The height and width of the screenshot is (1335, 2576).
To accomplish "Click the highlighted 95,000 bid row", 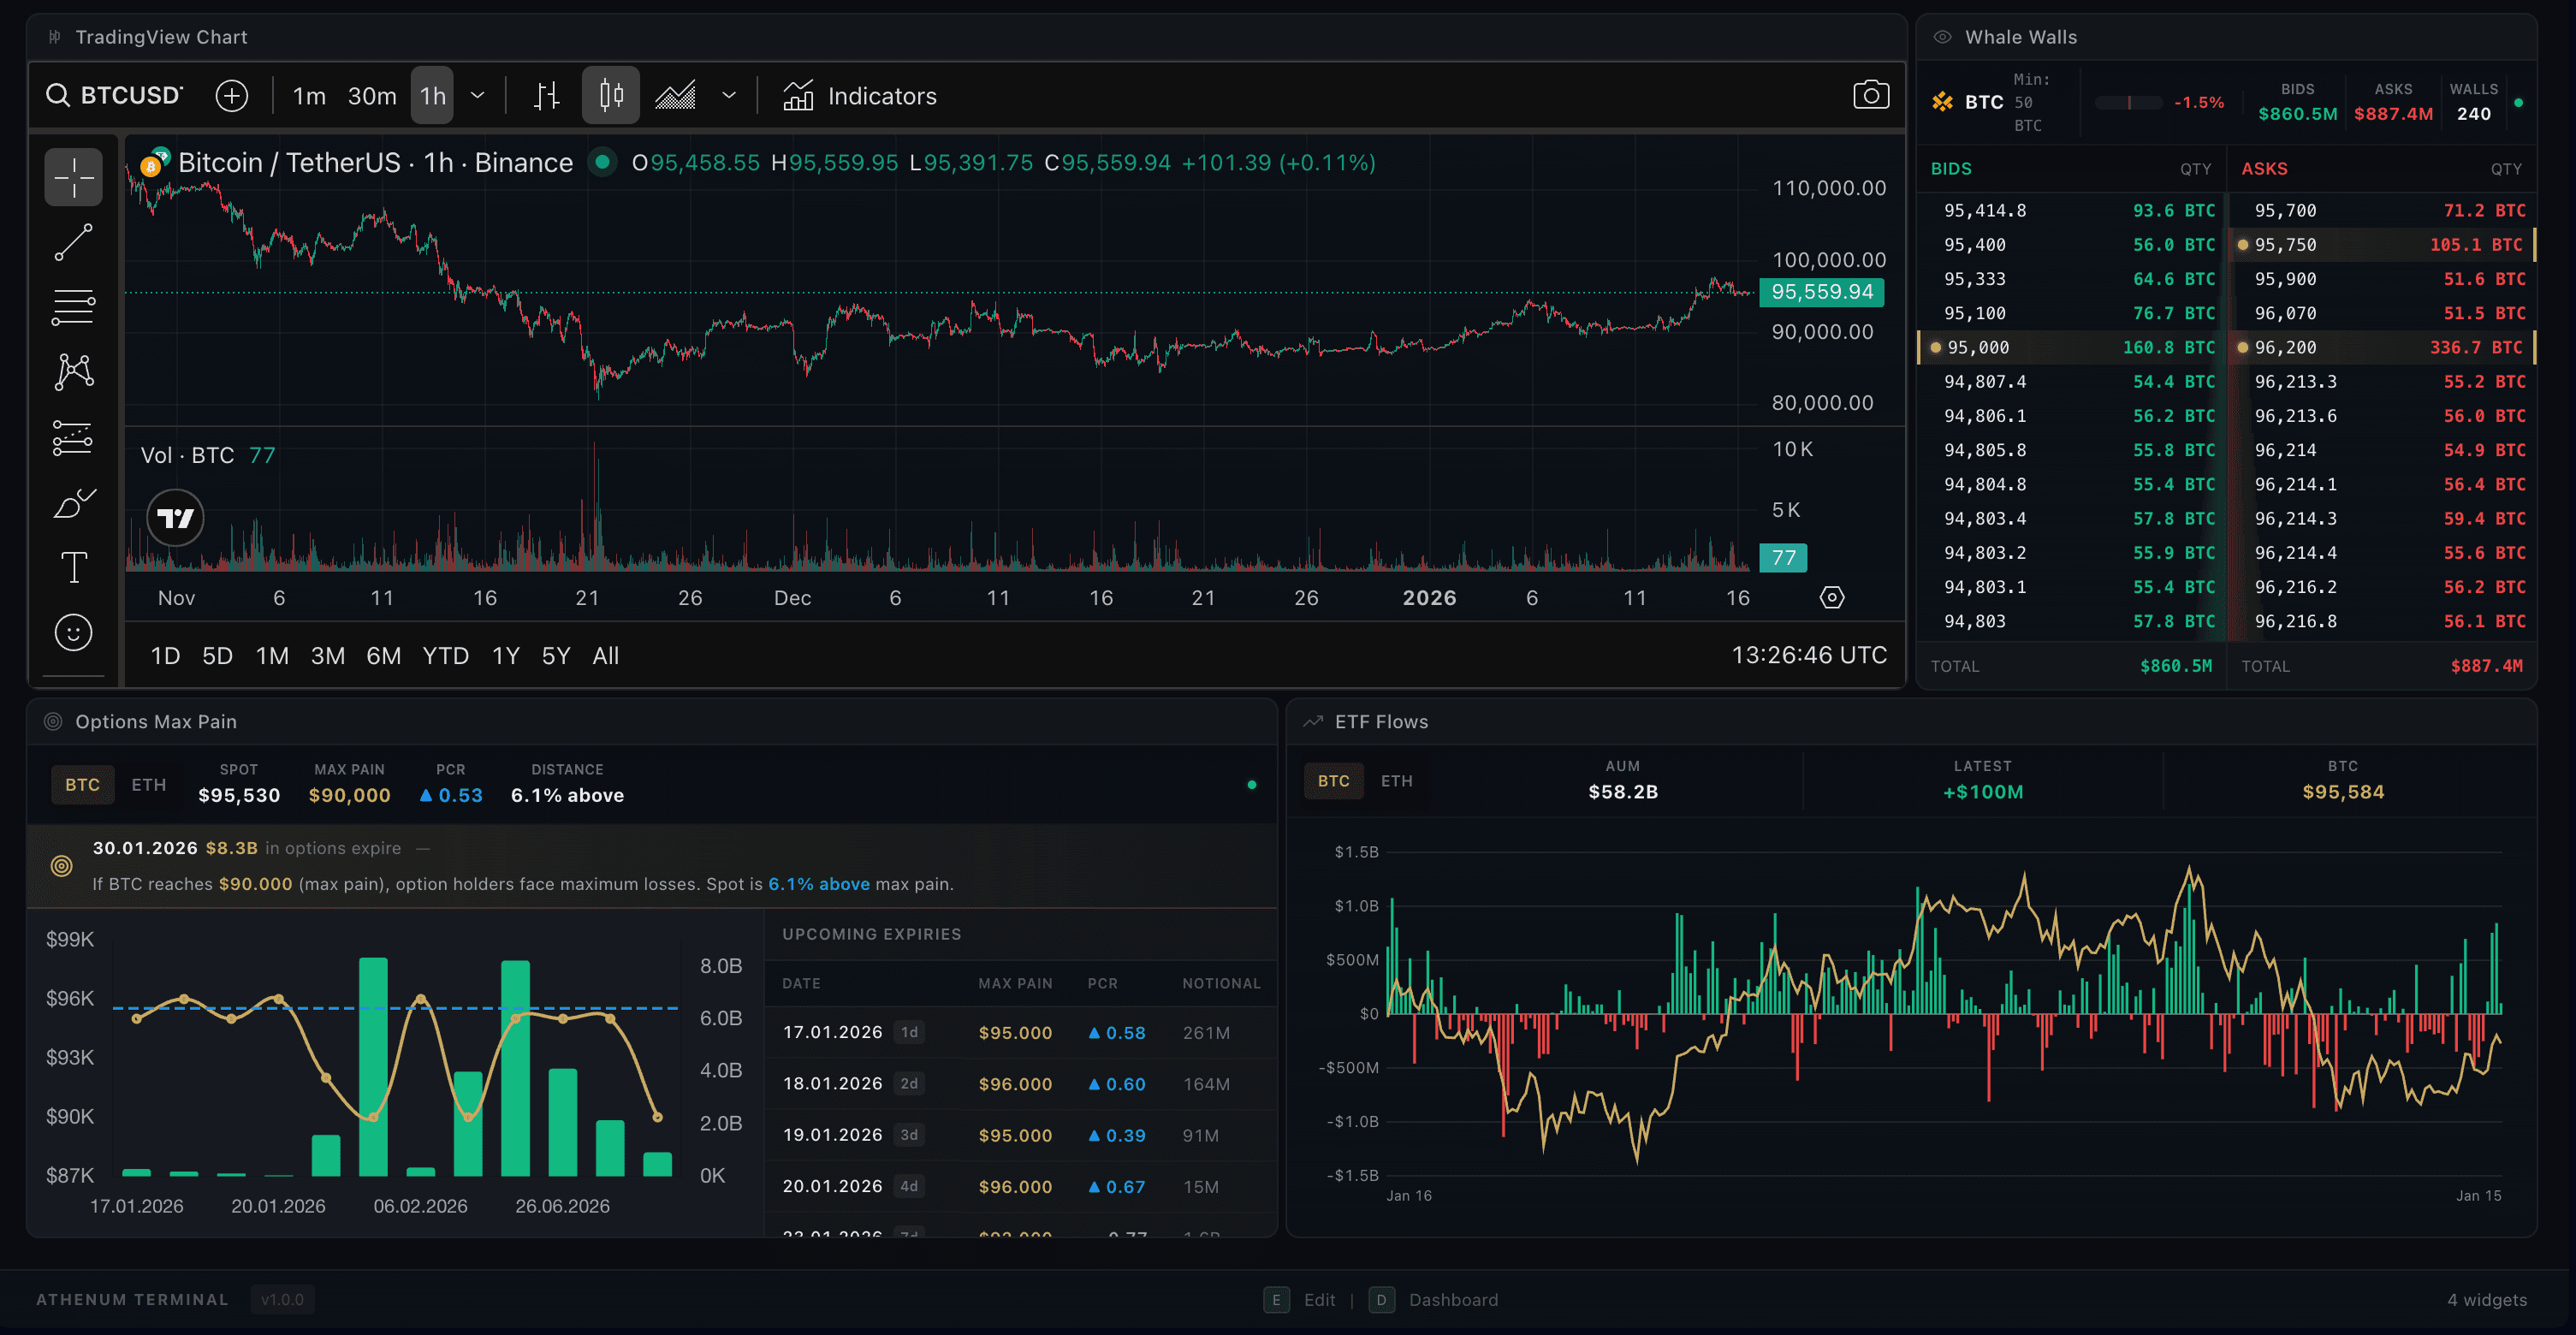I will coord(2070,347).
